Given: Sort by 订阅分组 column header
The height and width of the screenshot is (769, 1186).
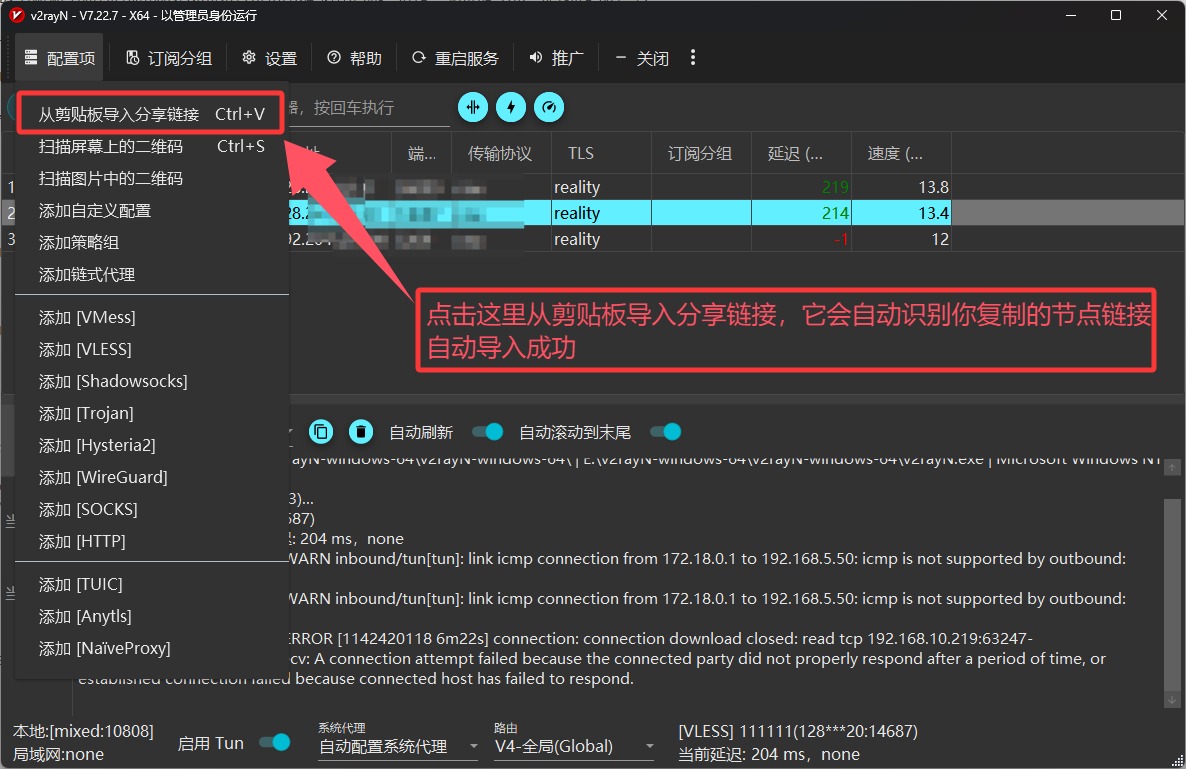Looking at the screenshot, I should [x=701, y=153].
